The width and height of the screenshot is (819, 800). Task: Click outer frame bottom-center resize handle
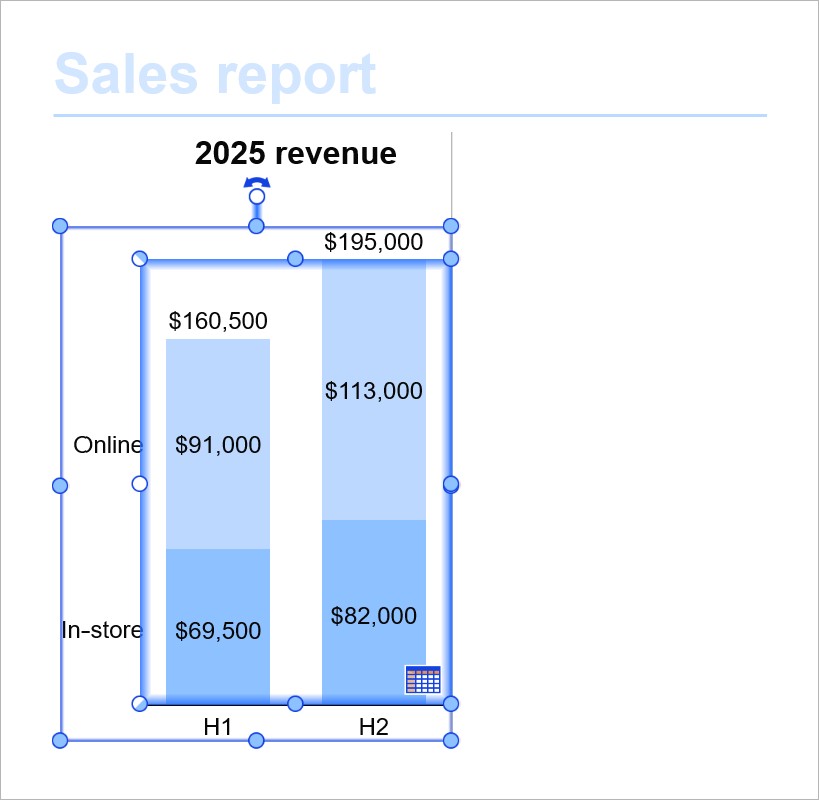(256, 740)
